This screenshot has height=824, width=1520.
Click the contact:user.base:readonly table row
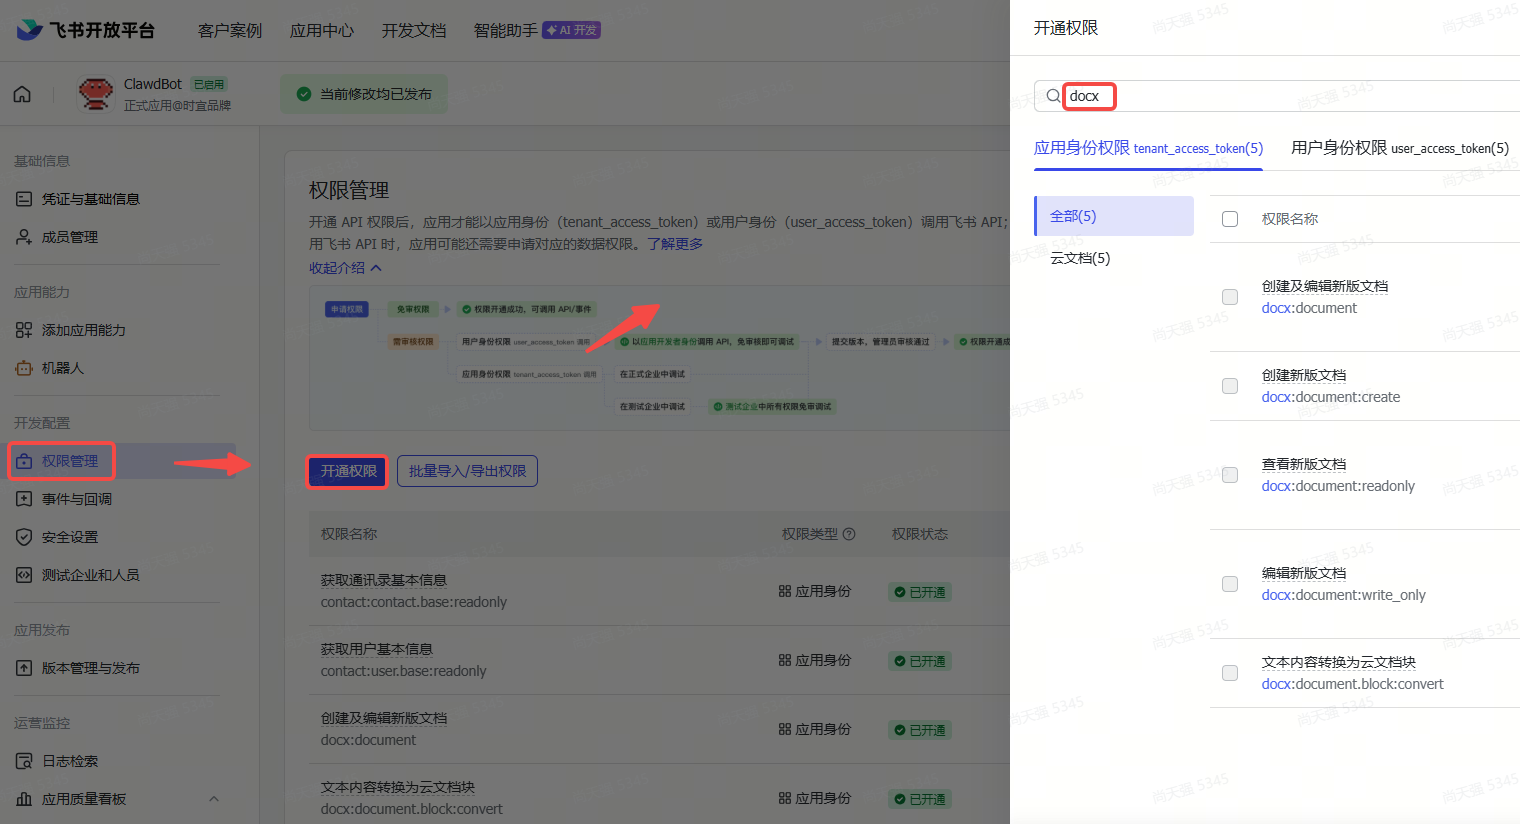660,660
